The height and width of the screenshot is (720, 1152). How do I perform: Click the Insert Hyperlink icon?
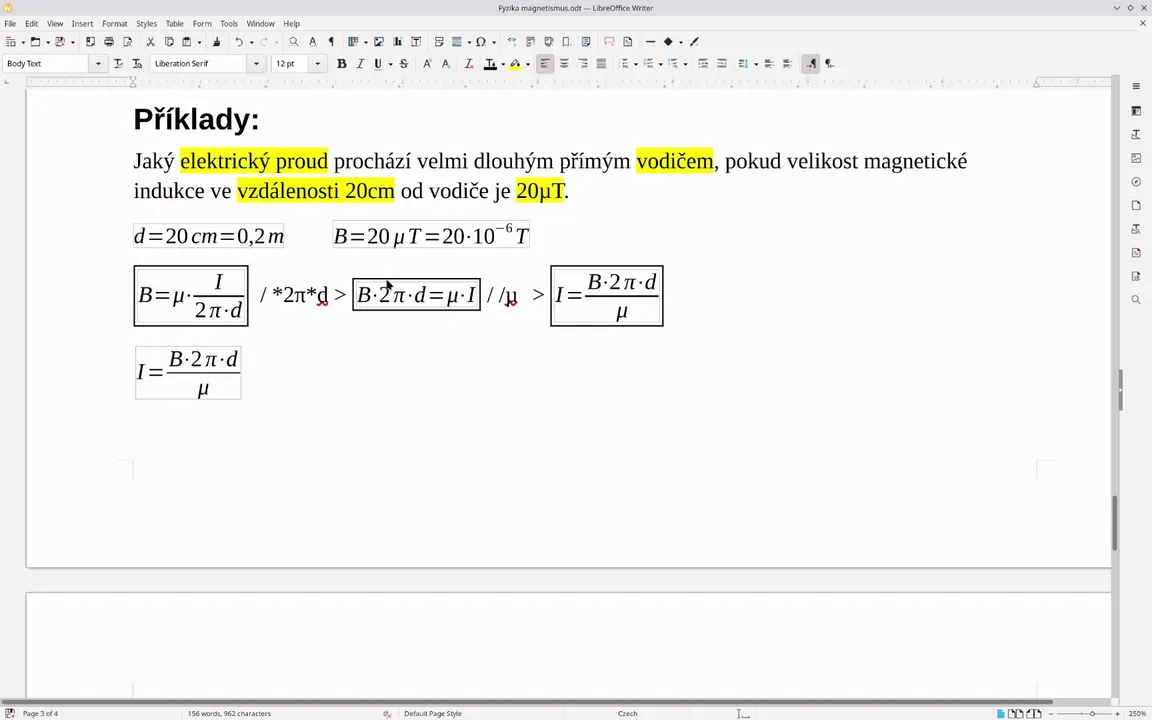point(512,42)
